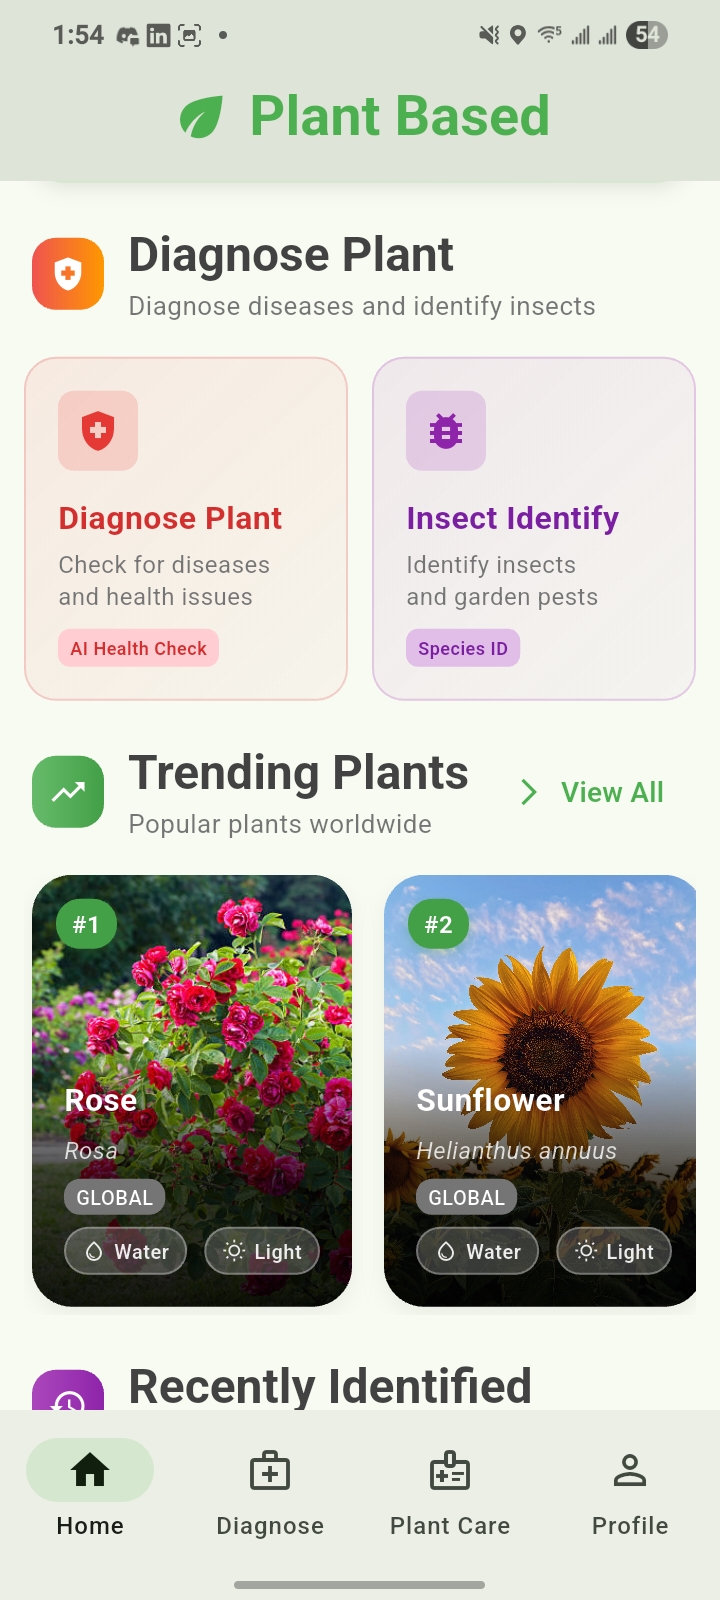Open the Trending Plants trending arrow icon
The image size is (720, 1600).
click(67, 791)
